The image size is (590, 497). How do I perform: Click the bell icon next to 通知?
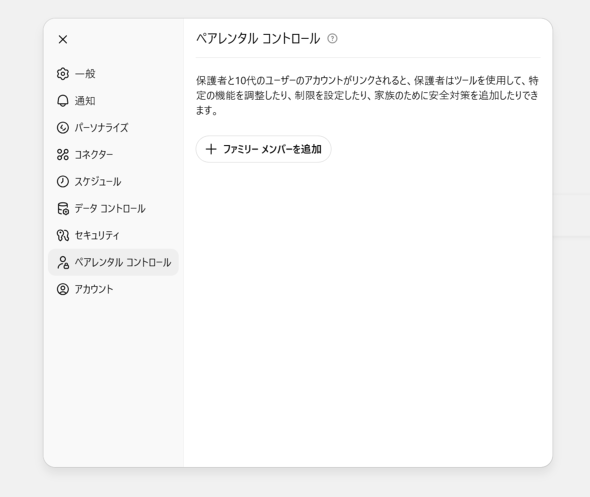coord(63,101)
